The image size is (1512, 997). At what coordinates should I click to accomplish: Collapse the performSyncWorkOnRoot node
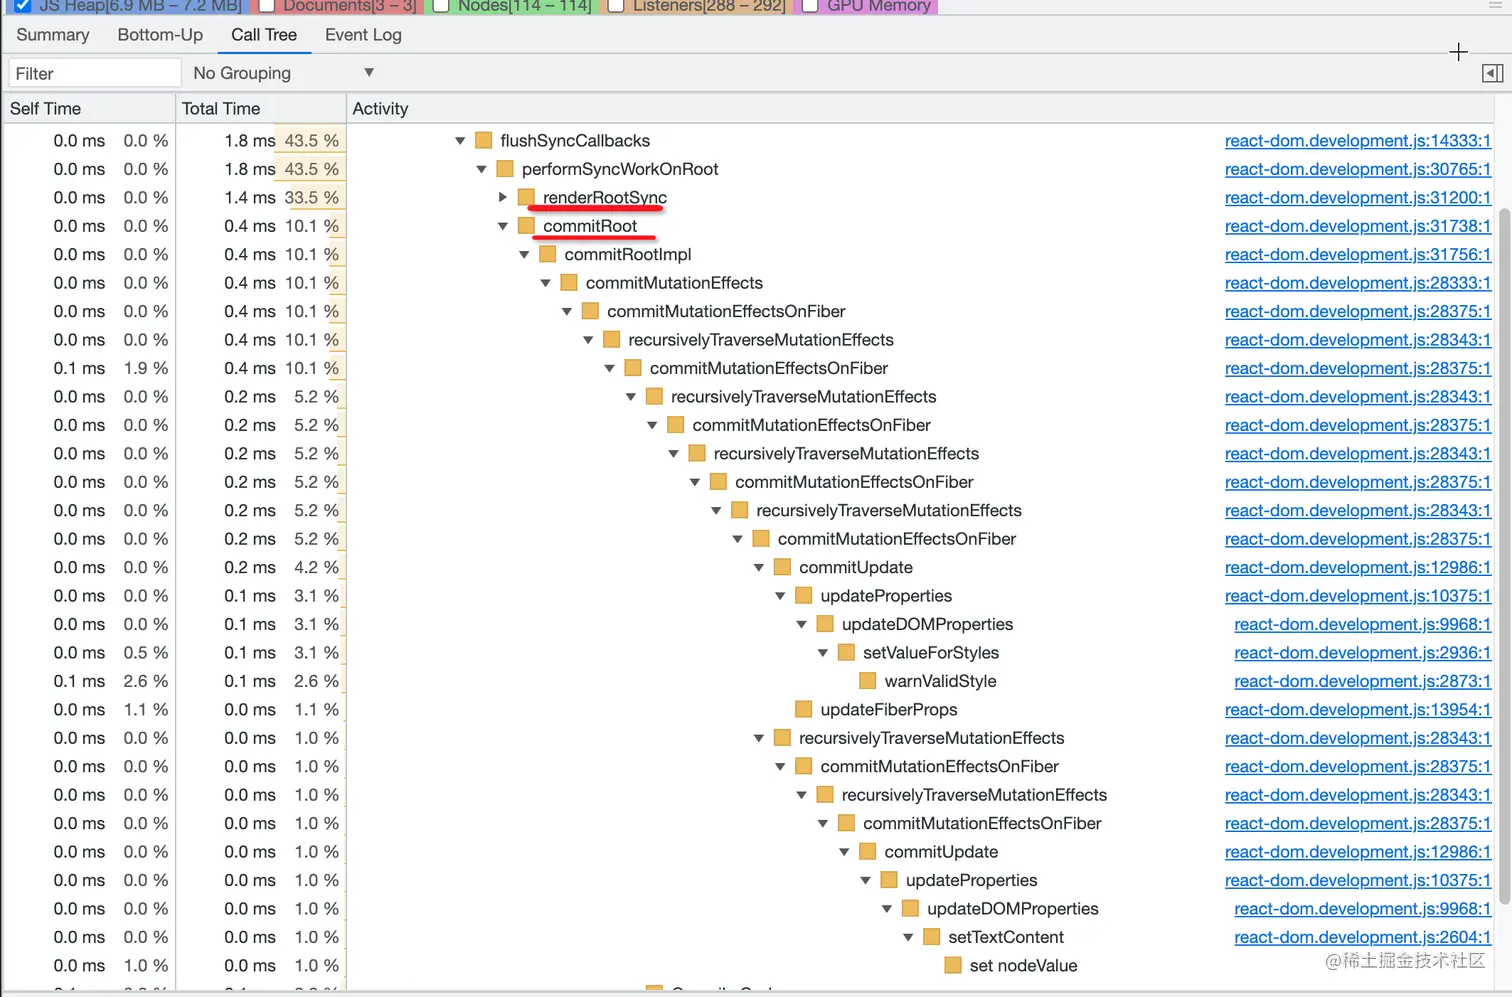coord(481,169)
